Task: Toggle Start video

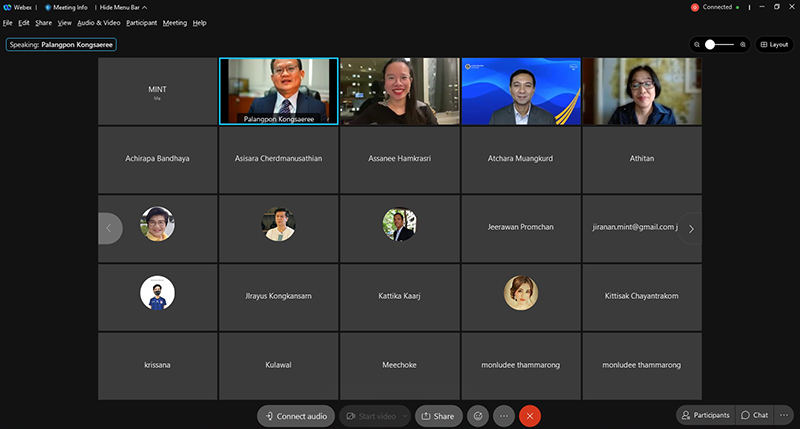Action: tap(370, 416)
